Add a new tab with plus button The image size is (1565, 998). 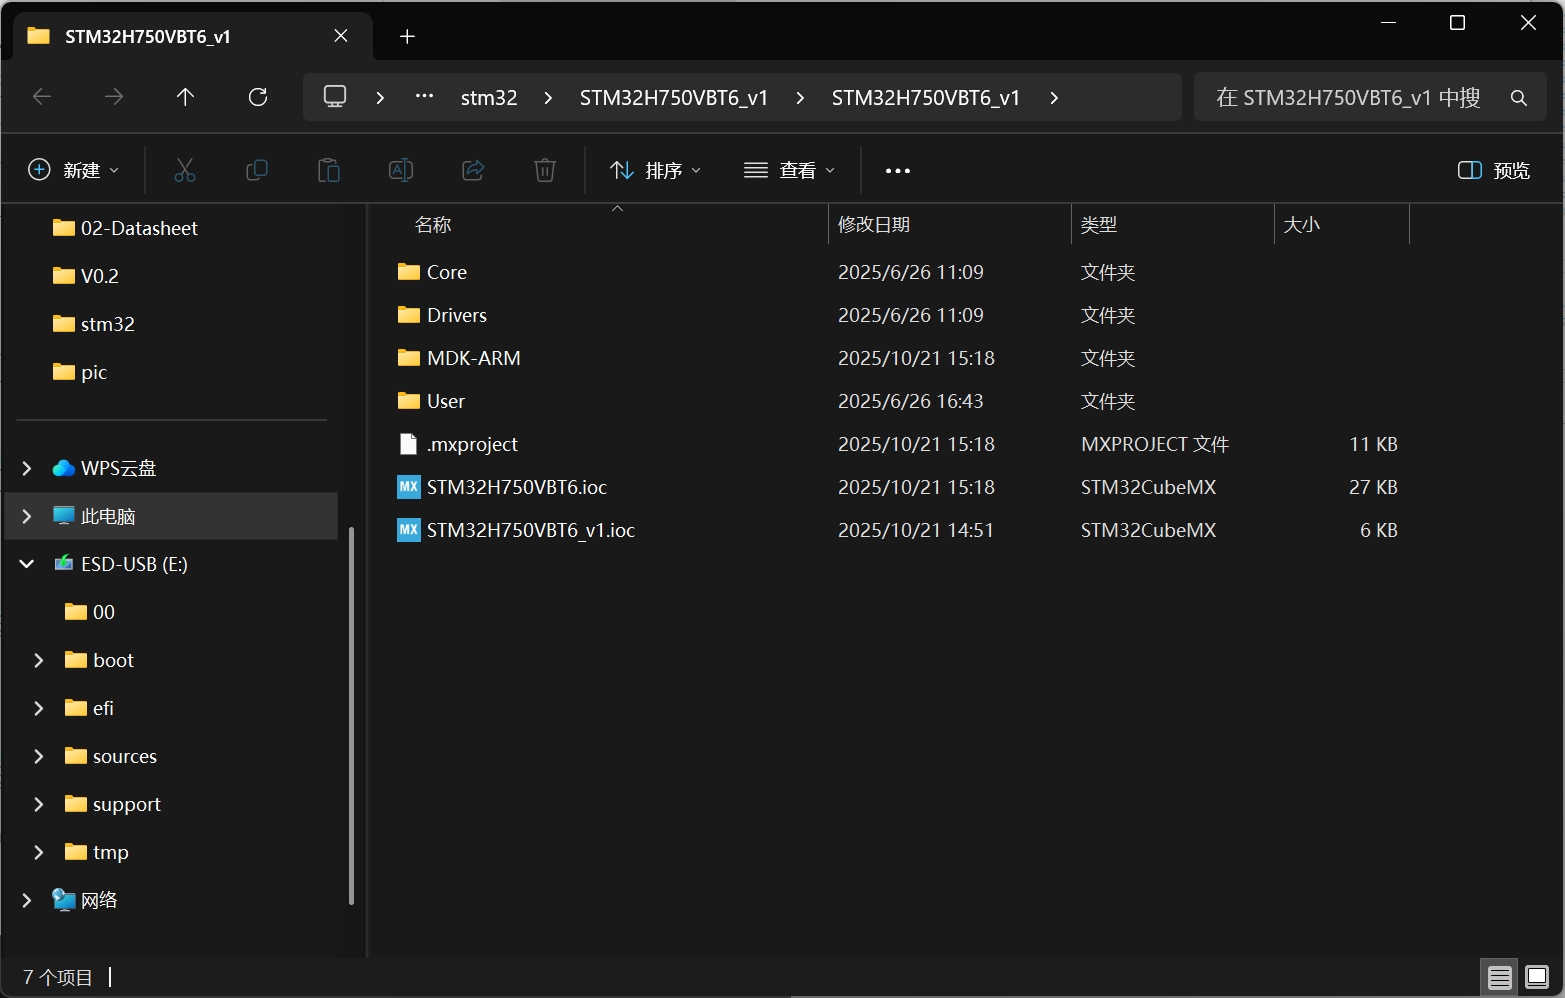[407, 37]
